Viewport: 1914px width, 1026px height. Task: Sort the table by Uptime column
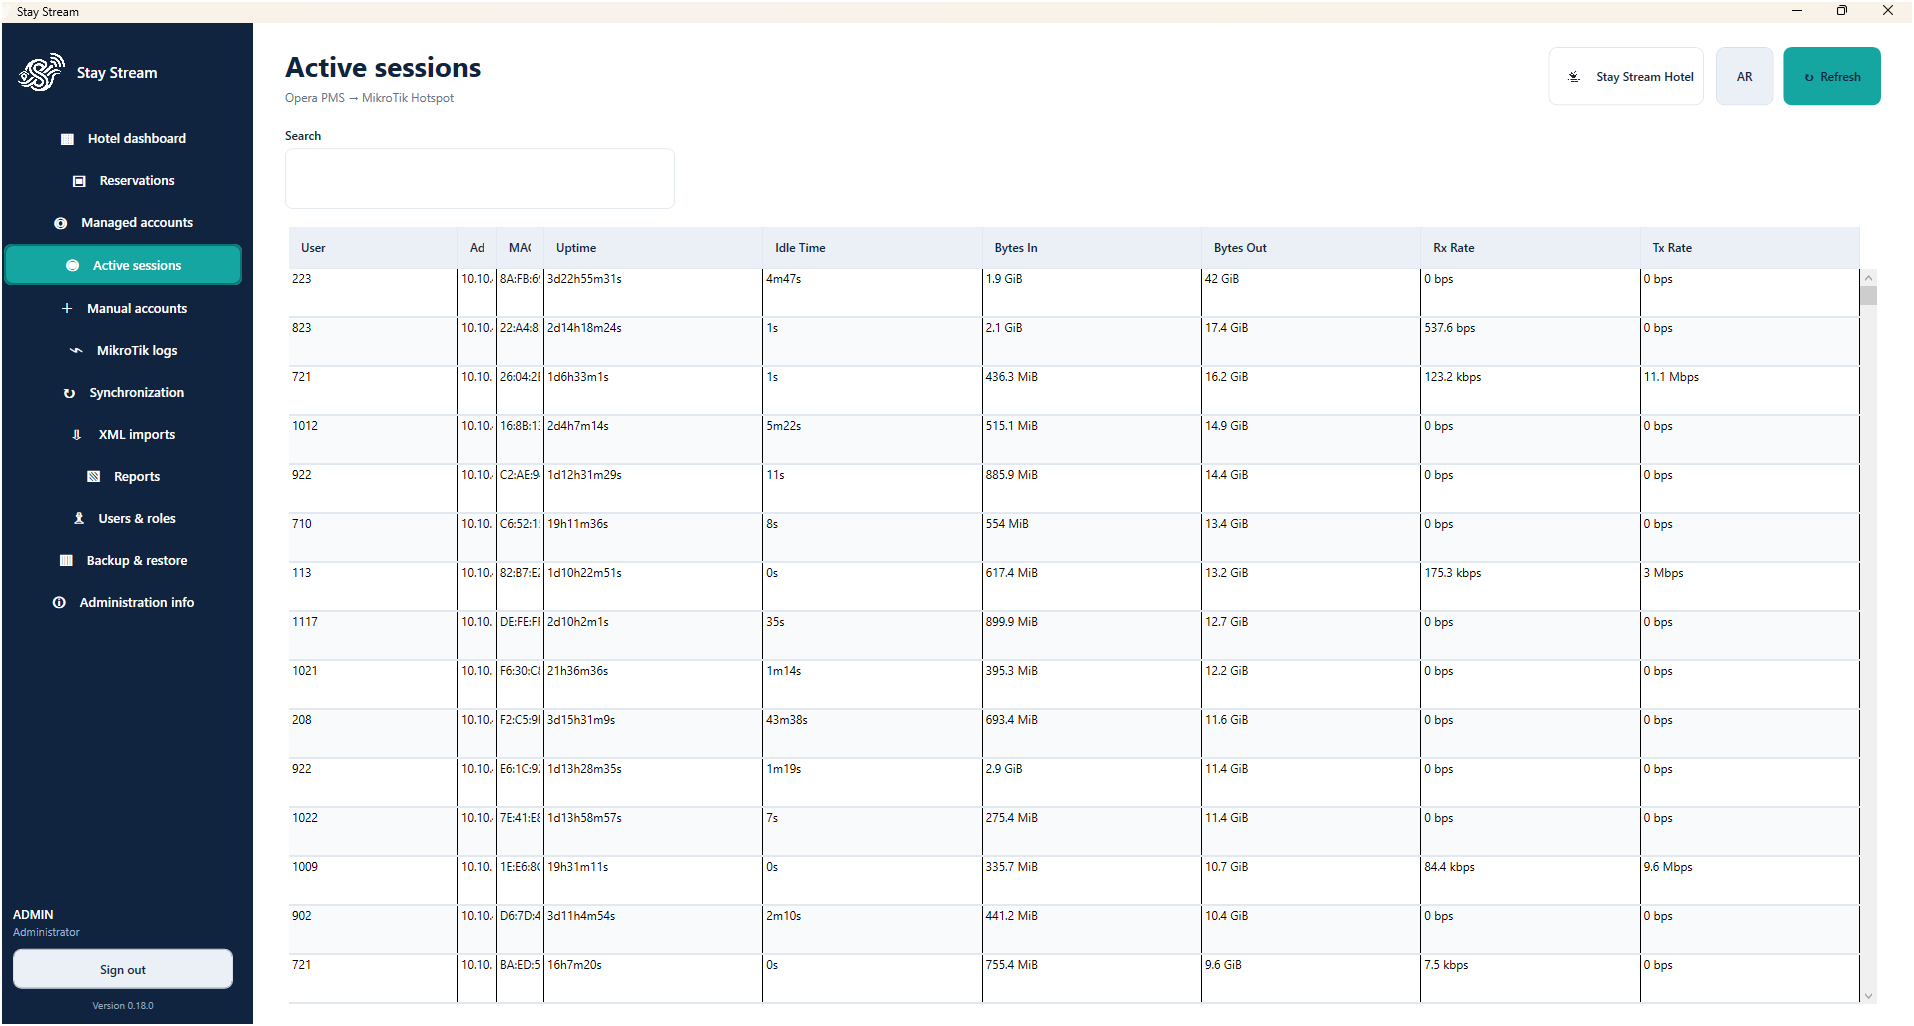point(576,248)
